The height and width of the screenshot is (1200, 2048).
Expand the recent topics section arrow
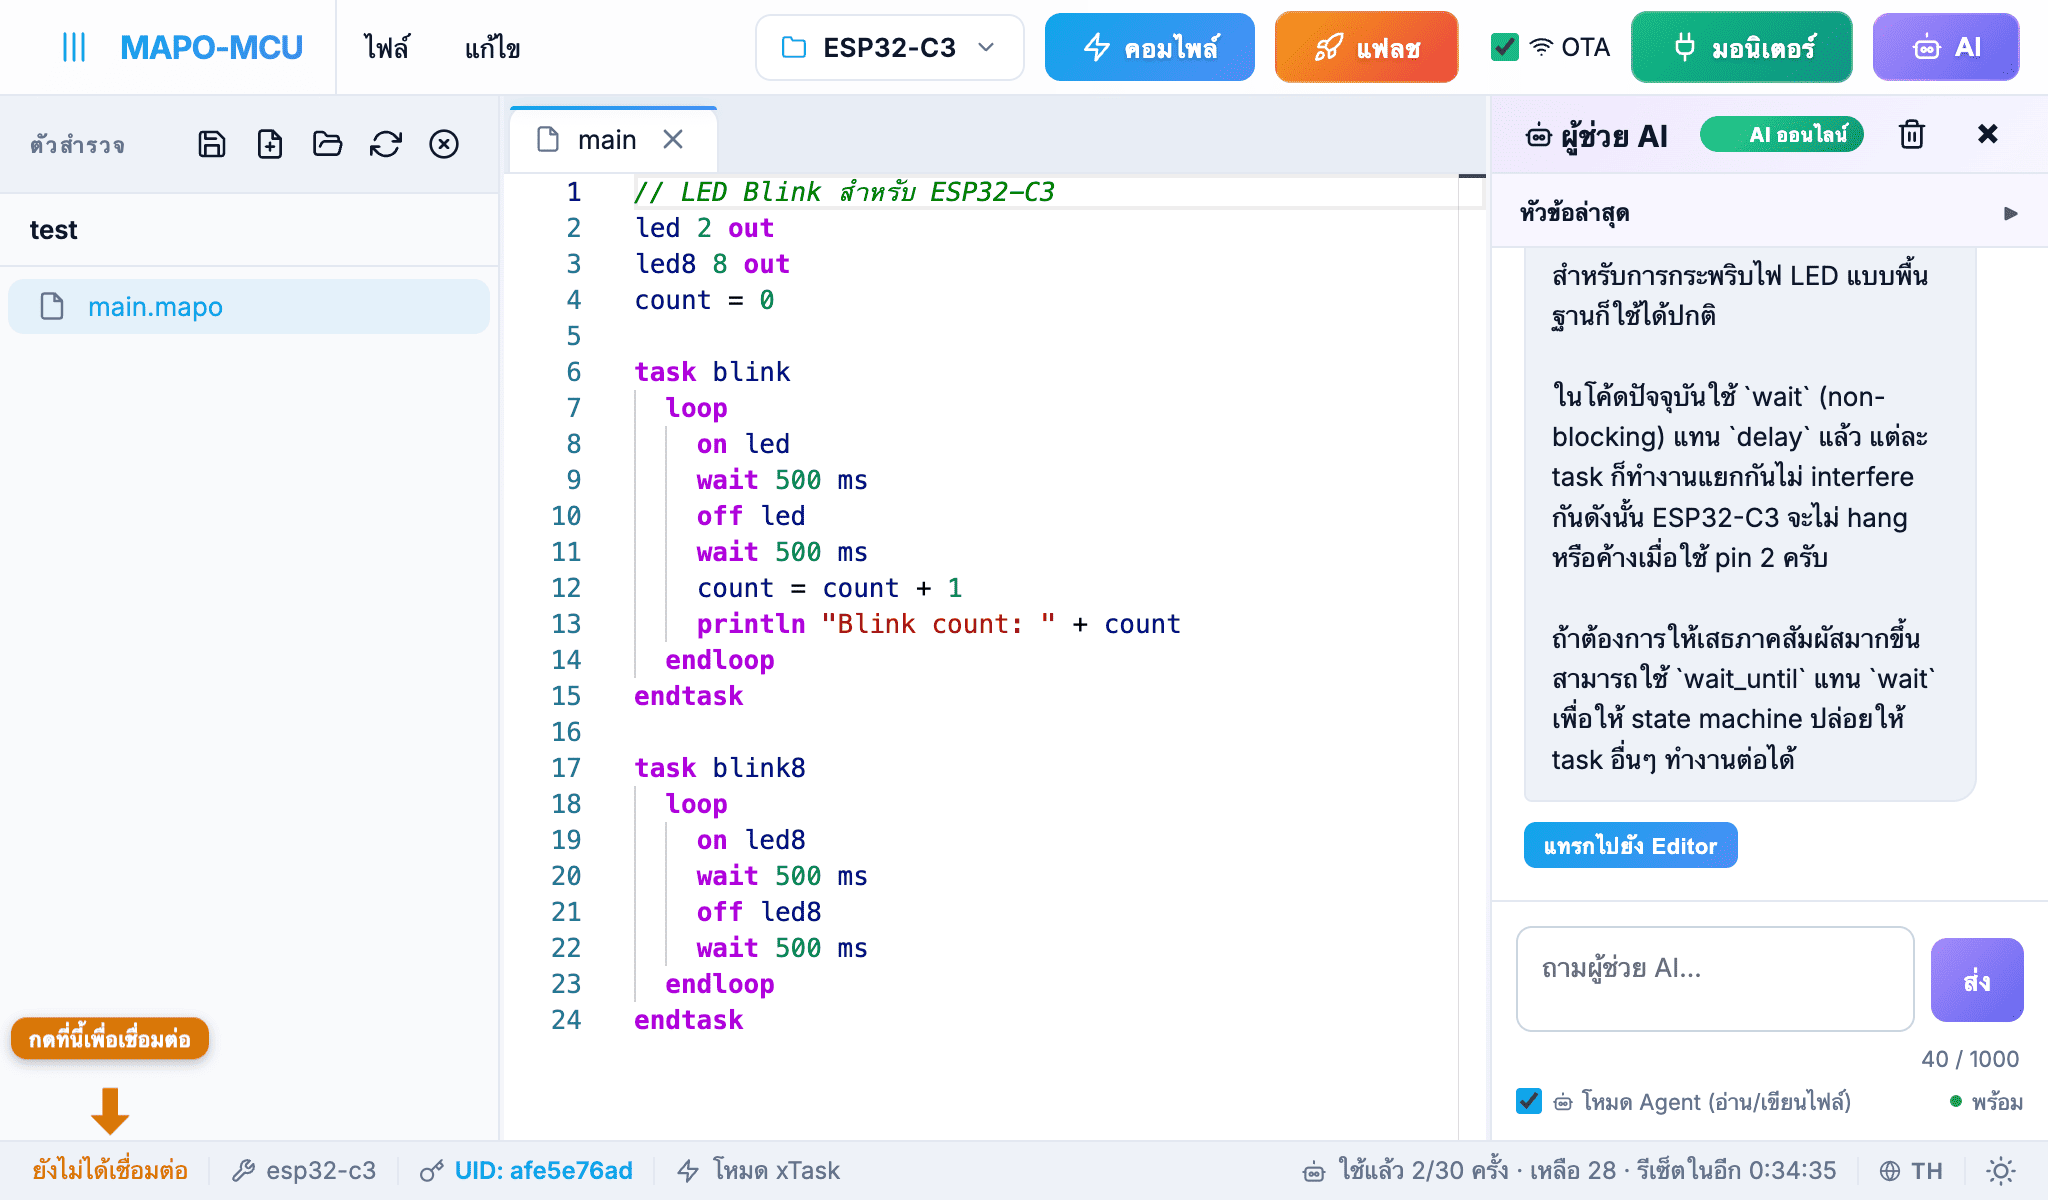coord(2010,213)
